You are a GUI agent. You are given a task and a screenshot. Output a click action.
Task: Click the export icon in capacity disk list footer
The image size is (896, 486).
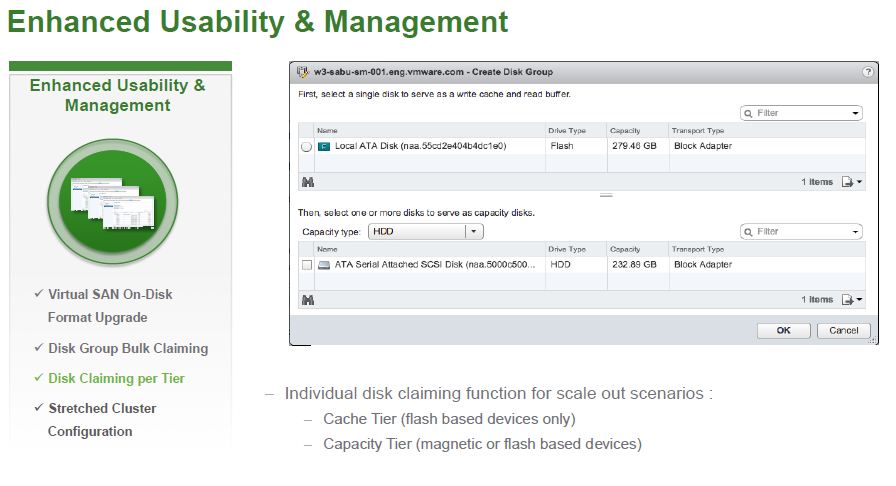coord(850,299)
